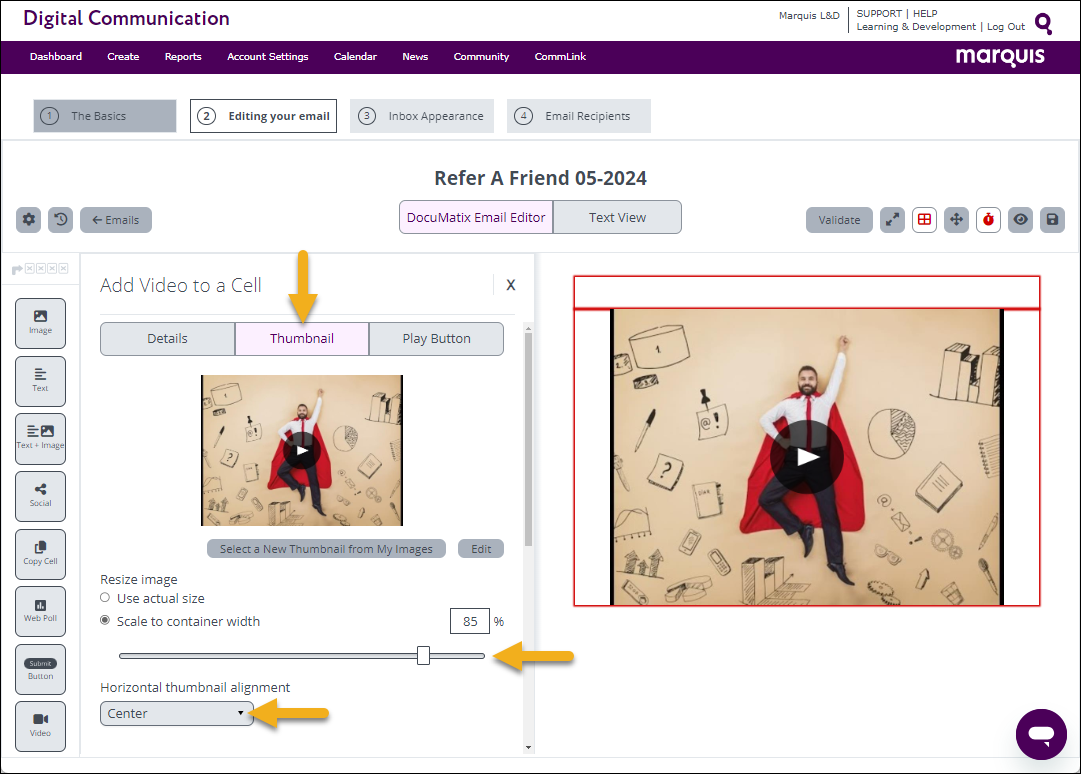Open the Community menu
The image size is (1081, 774).
481,57
